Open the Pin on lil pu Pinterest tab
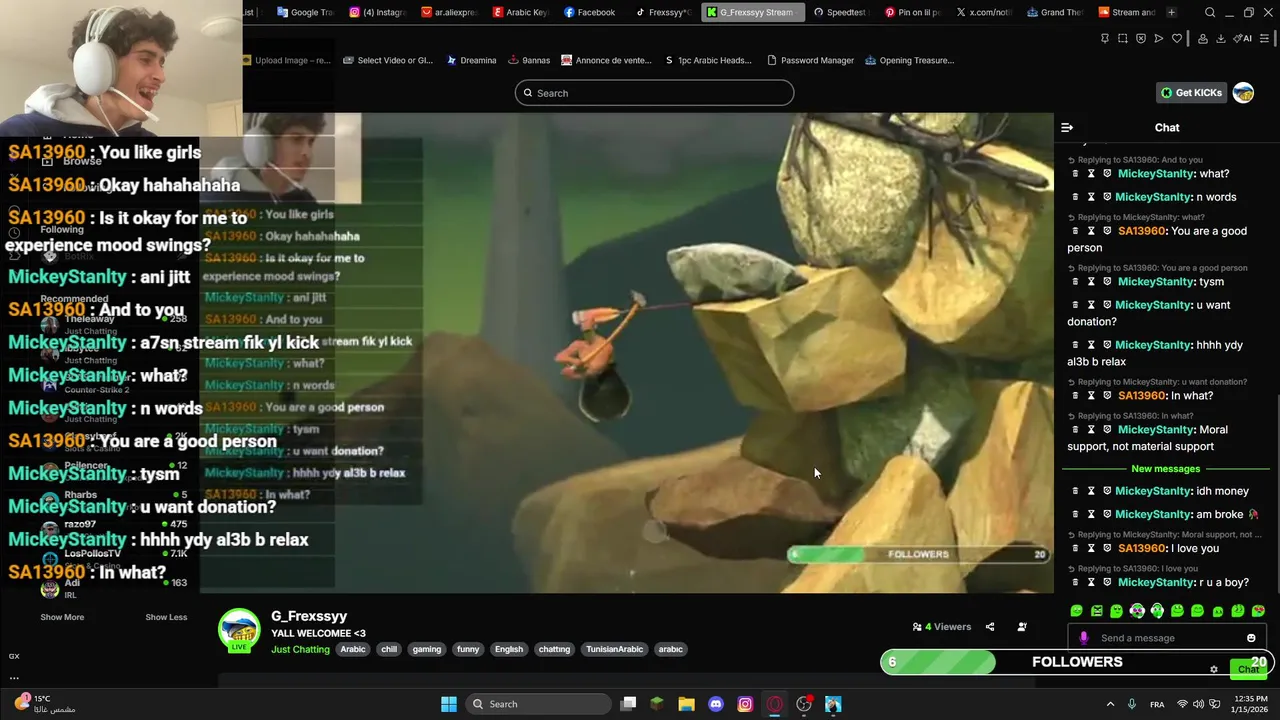The height and width of the screenshot is (720, 1280). (911, 12)
